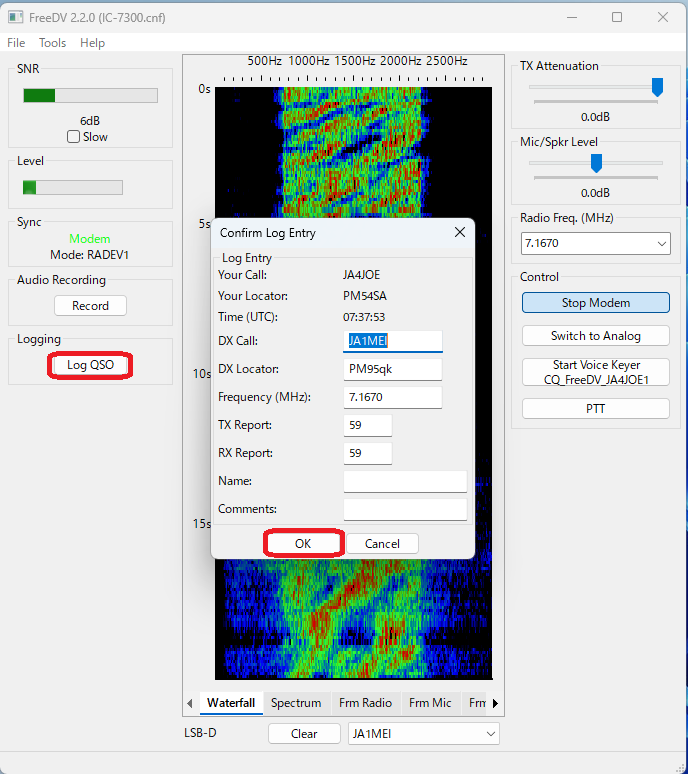Click the DX Call field with JA1MEI
The image size is (688, 774).
coord(392,341)
